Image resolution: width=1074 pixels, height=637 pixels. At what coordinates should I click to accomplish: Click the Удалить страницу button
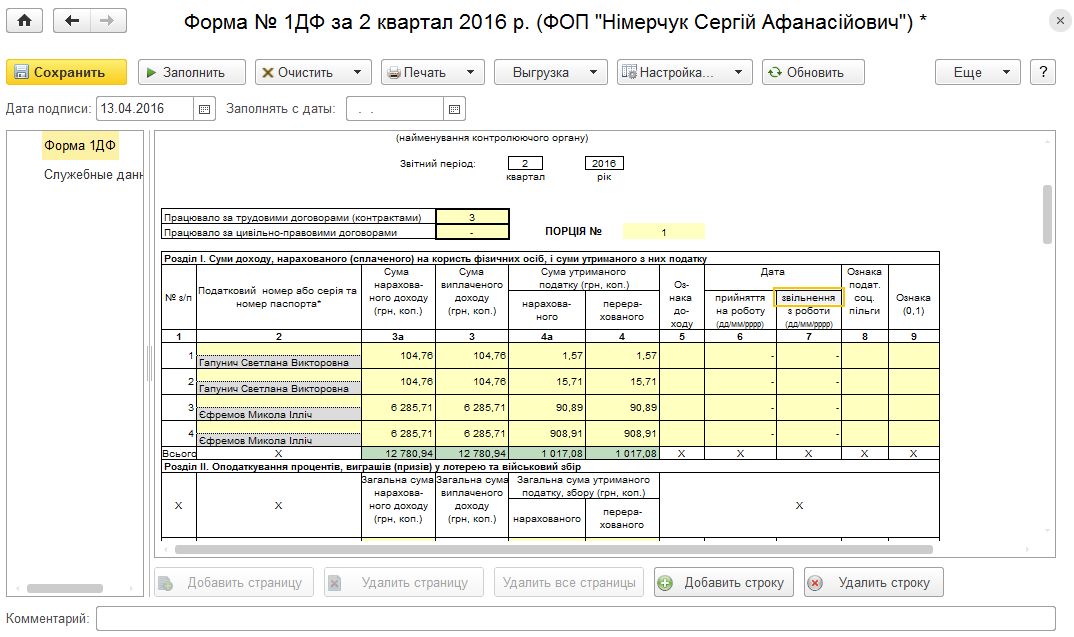[404, 582]
